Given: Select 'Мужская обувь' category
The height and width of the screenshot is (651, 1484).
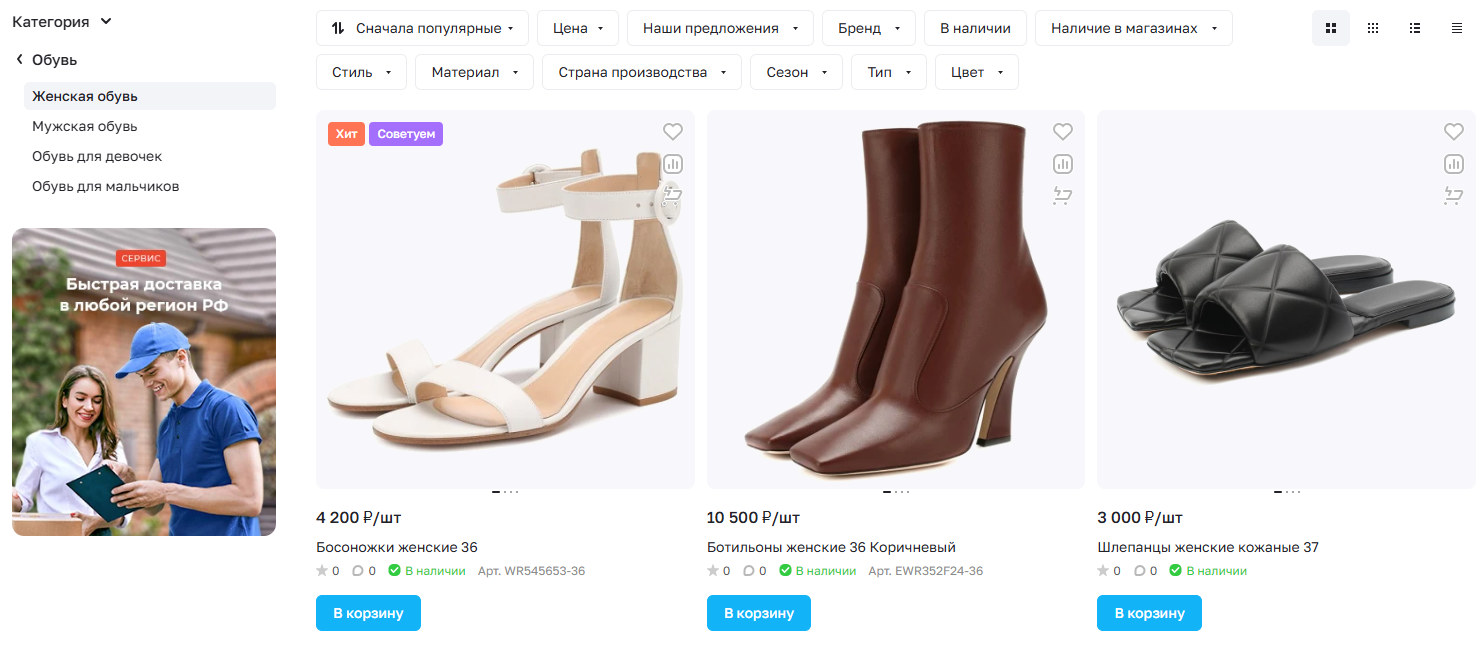Looking at the screenshot, I should (85, 127).
